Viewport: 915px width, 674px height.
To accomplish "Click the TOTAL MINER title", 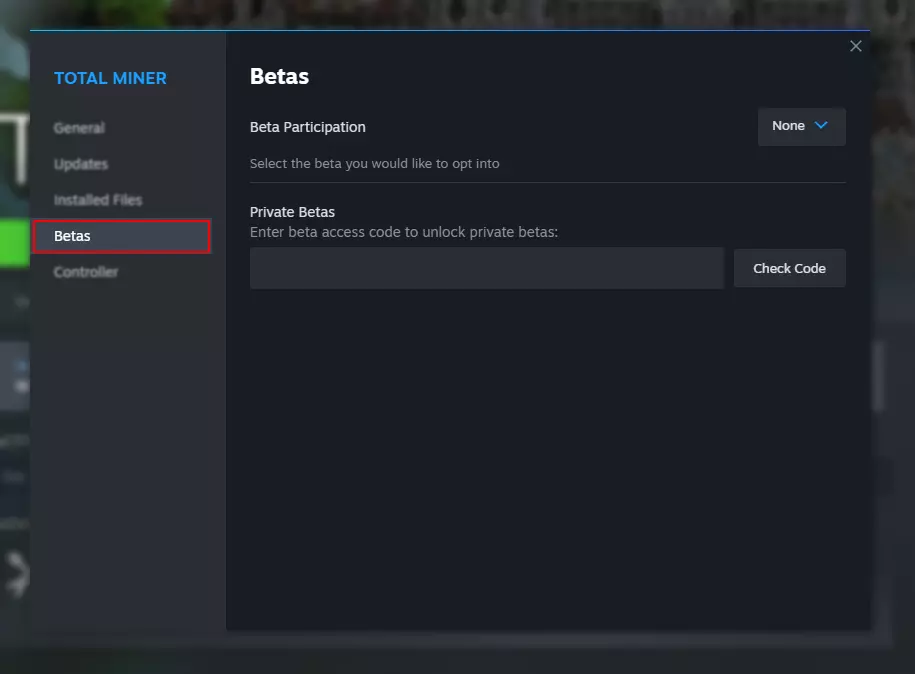I will point(110,78).
